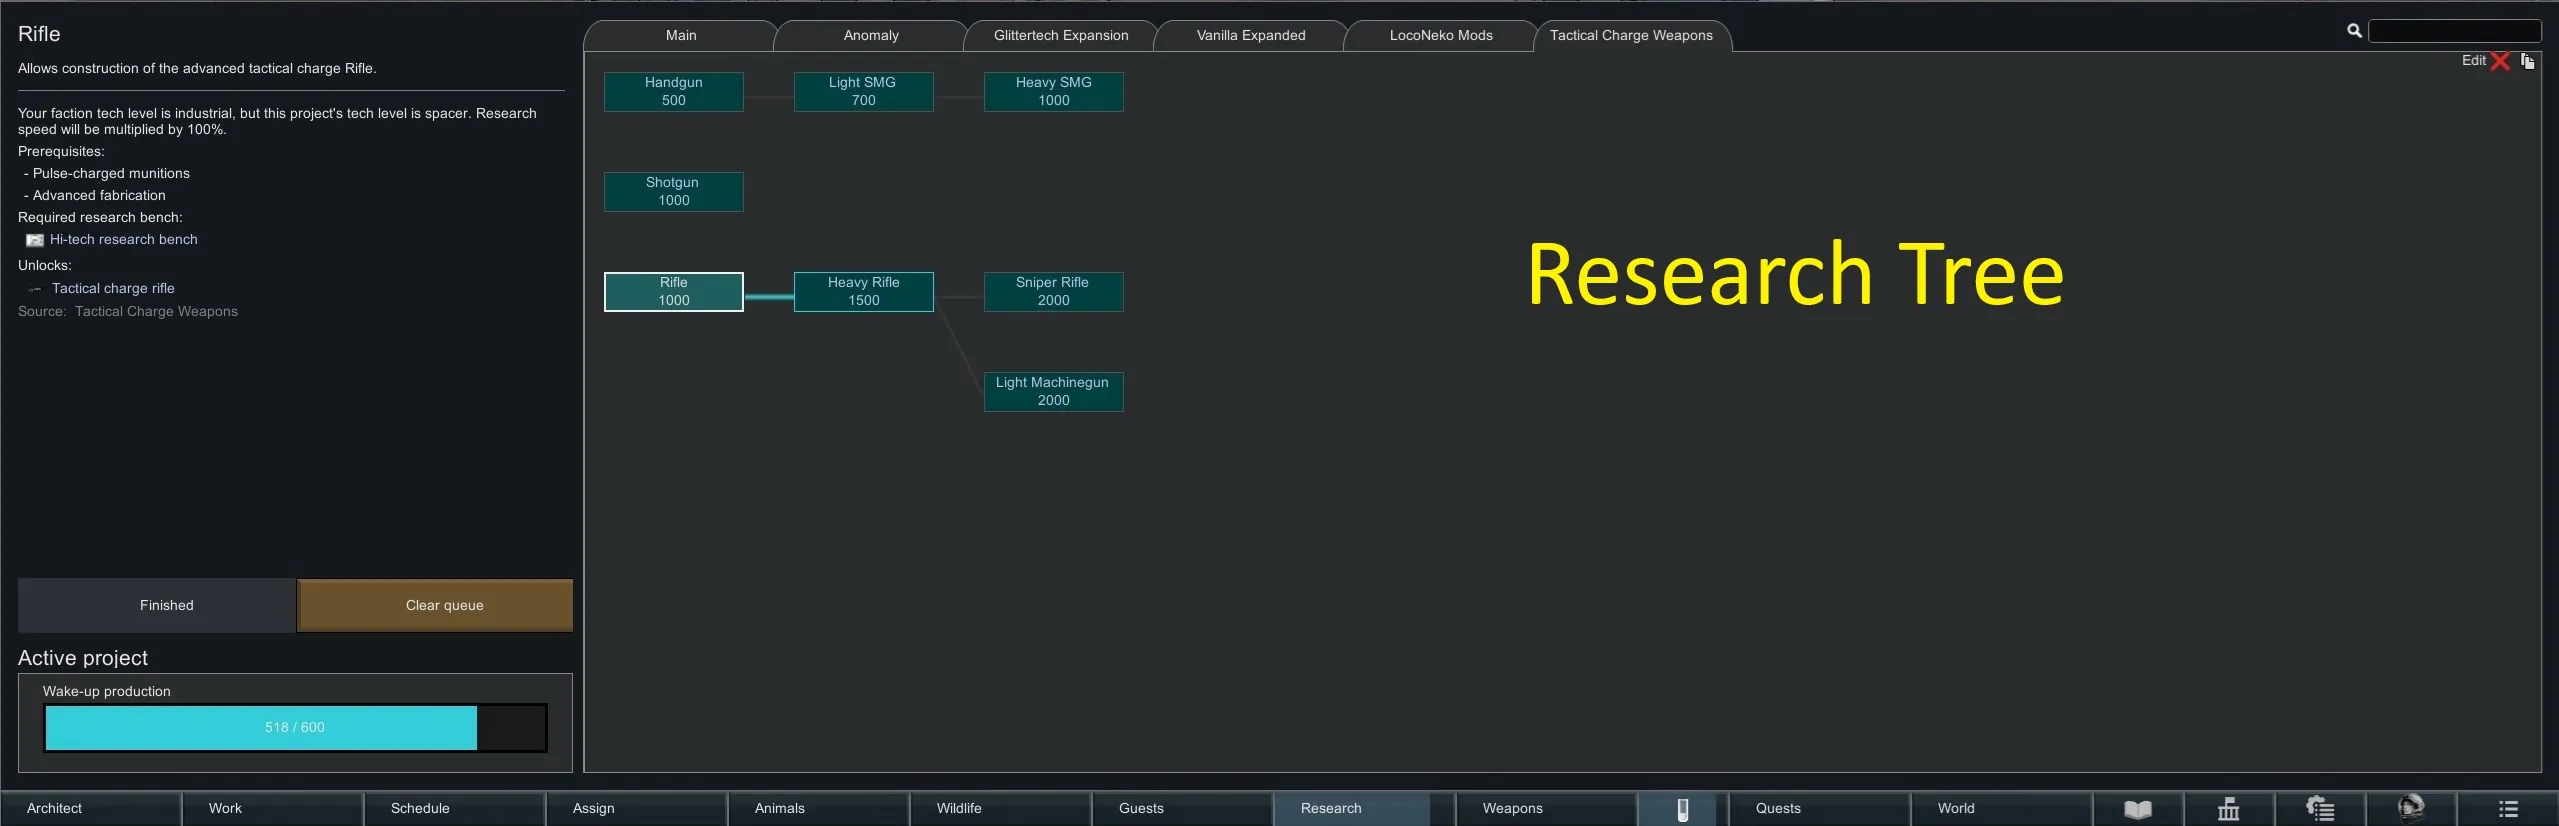Image resolution: width=2559 pixels, height=826 pixels.
Task: Open the Hi-tech research bench link
Action: point(123,240)
